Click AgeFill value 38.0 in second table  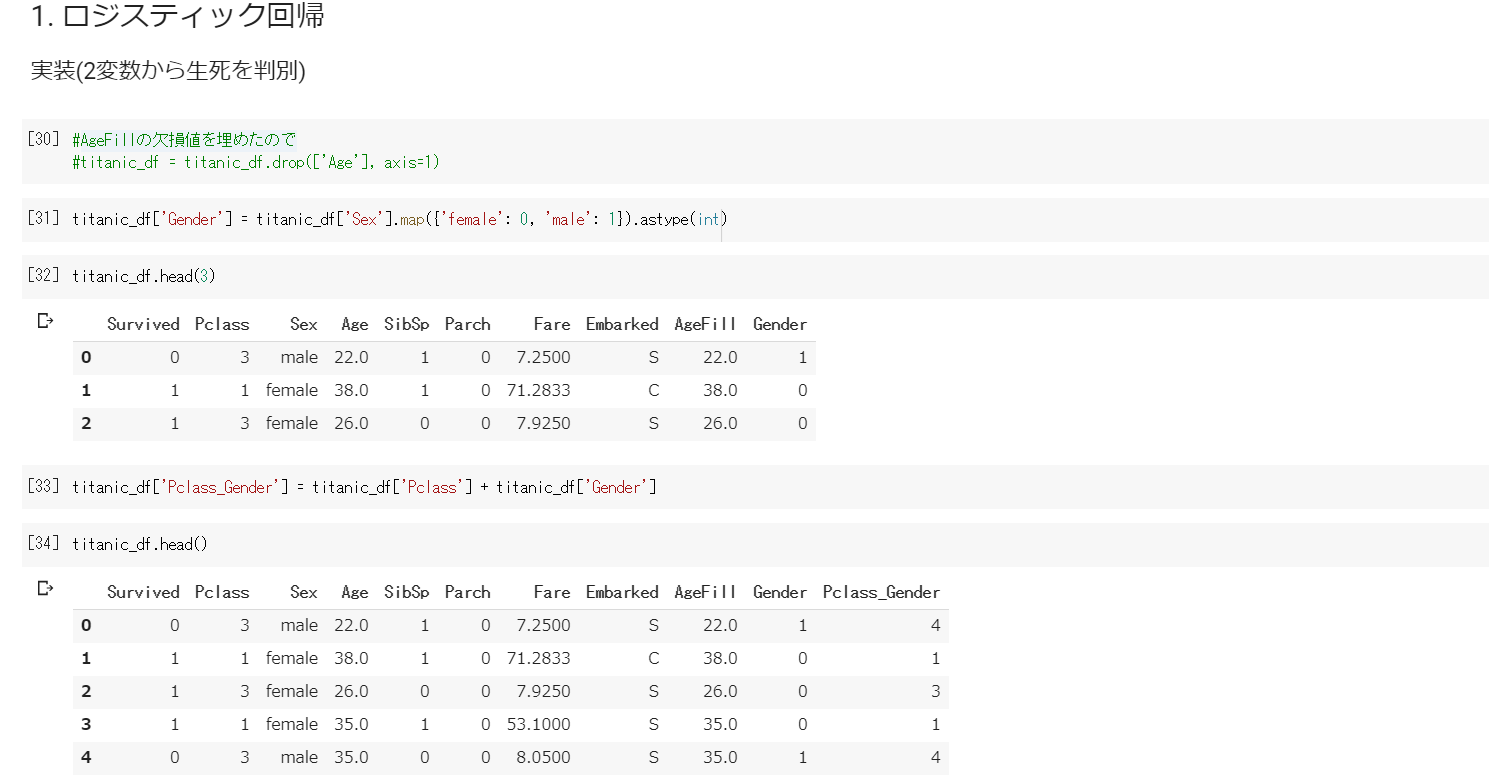tap(720, 658)
